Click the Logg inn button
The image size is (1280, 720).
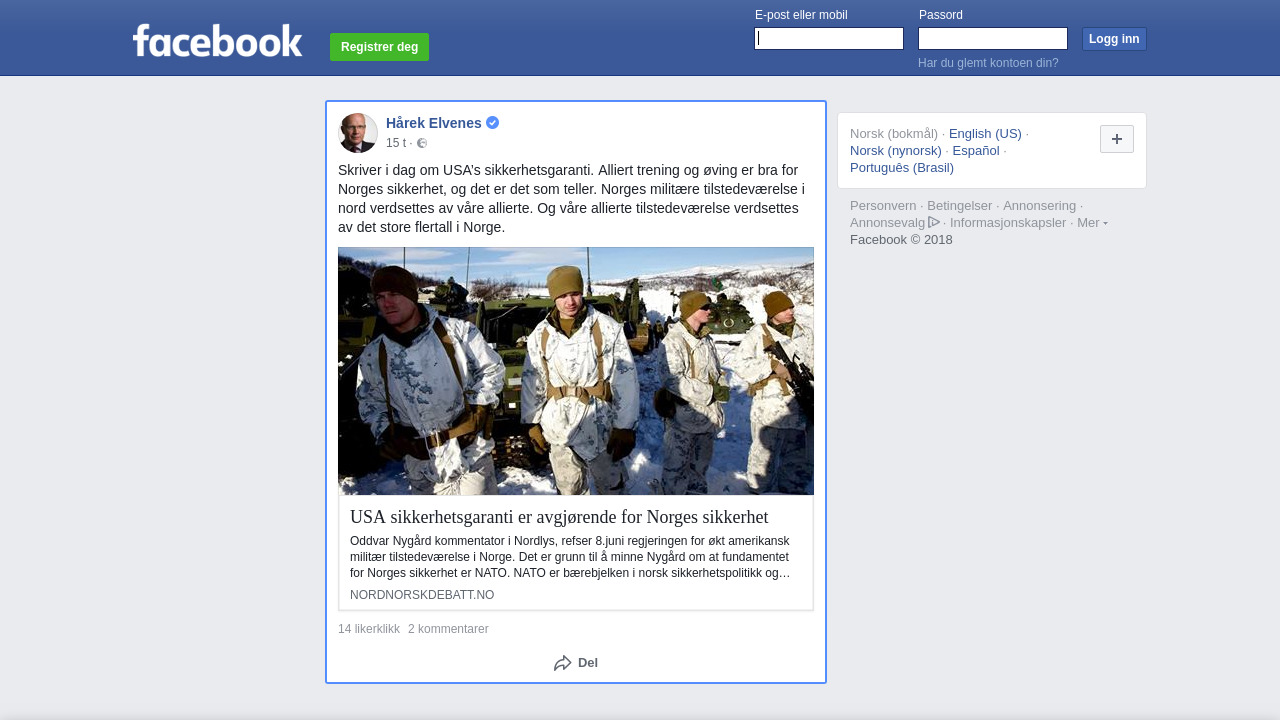point(1114,39)
